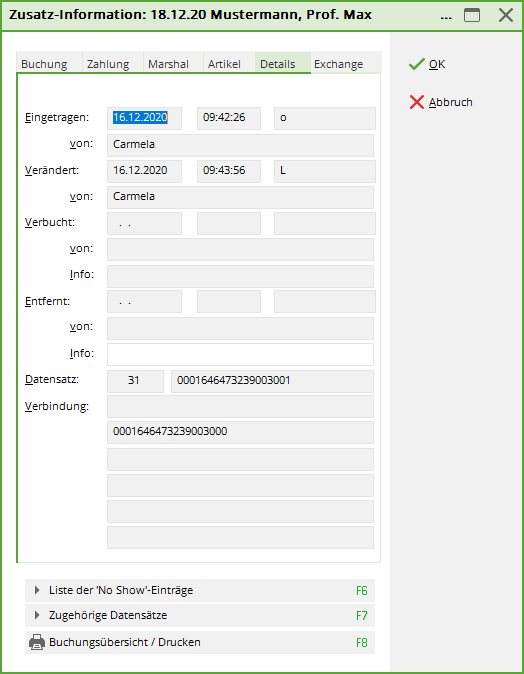This screenshot has height=674, width=524.
Task: Expand Liste der 'No Show'-Einträge
Action: [x=200, y=590]
